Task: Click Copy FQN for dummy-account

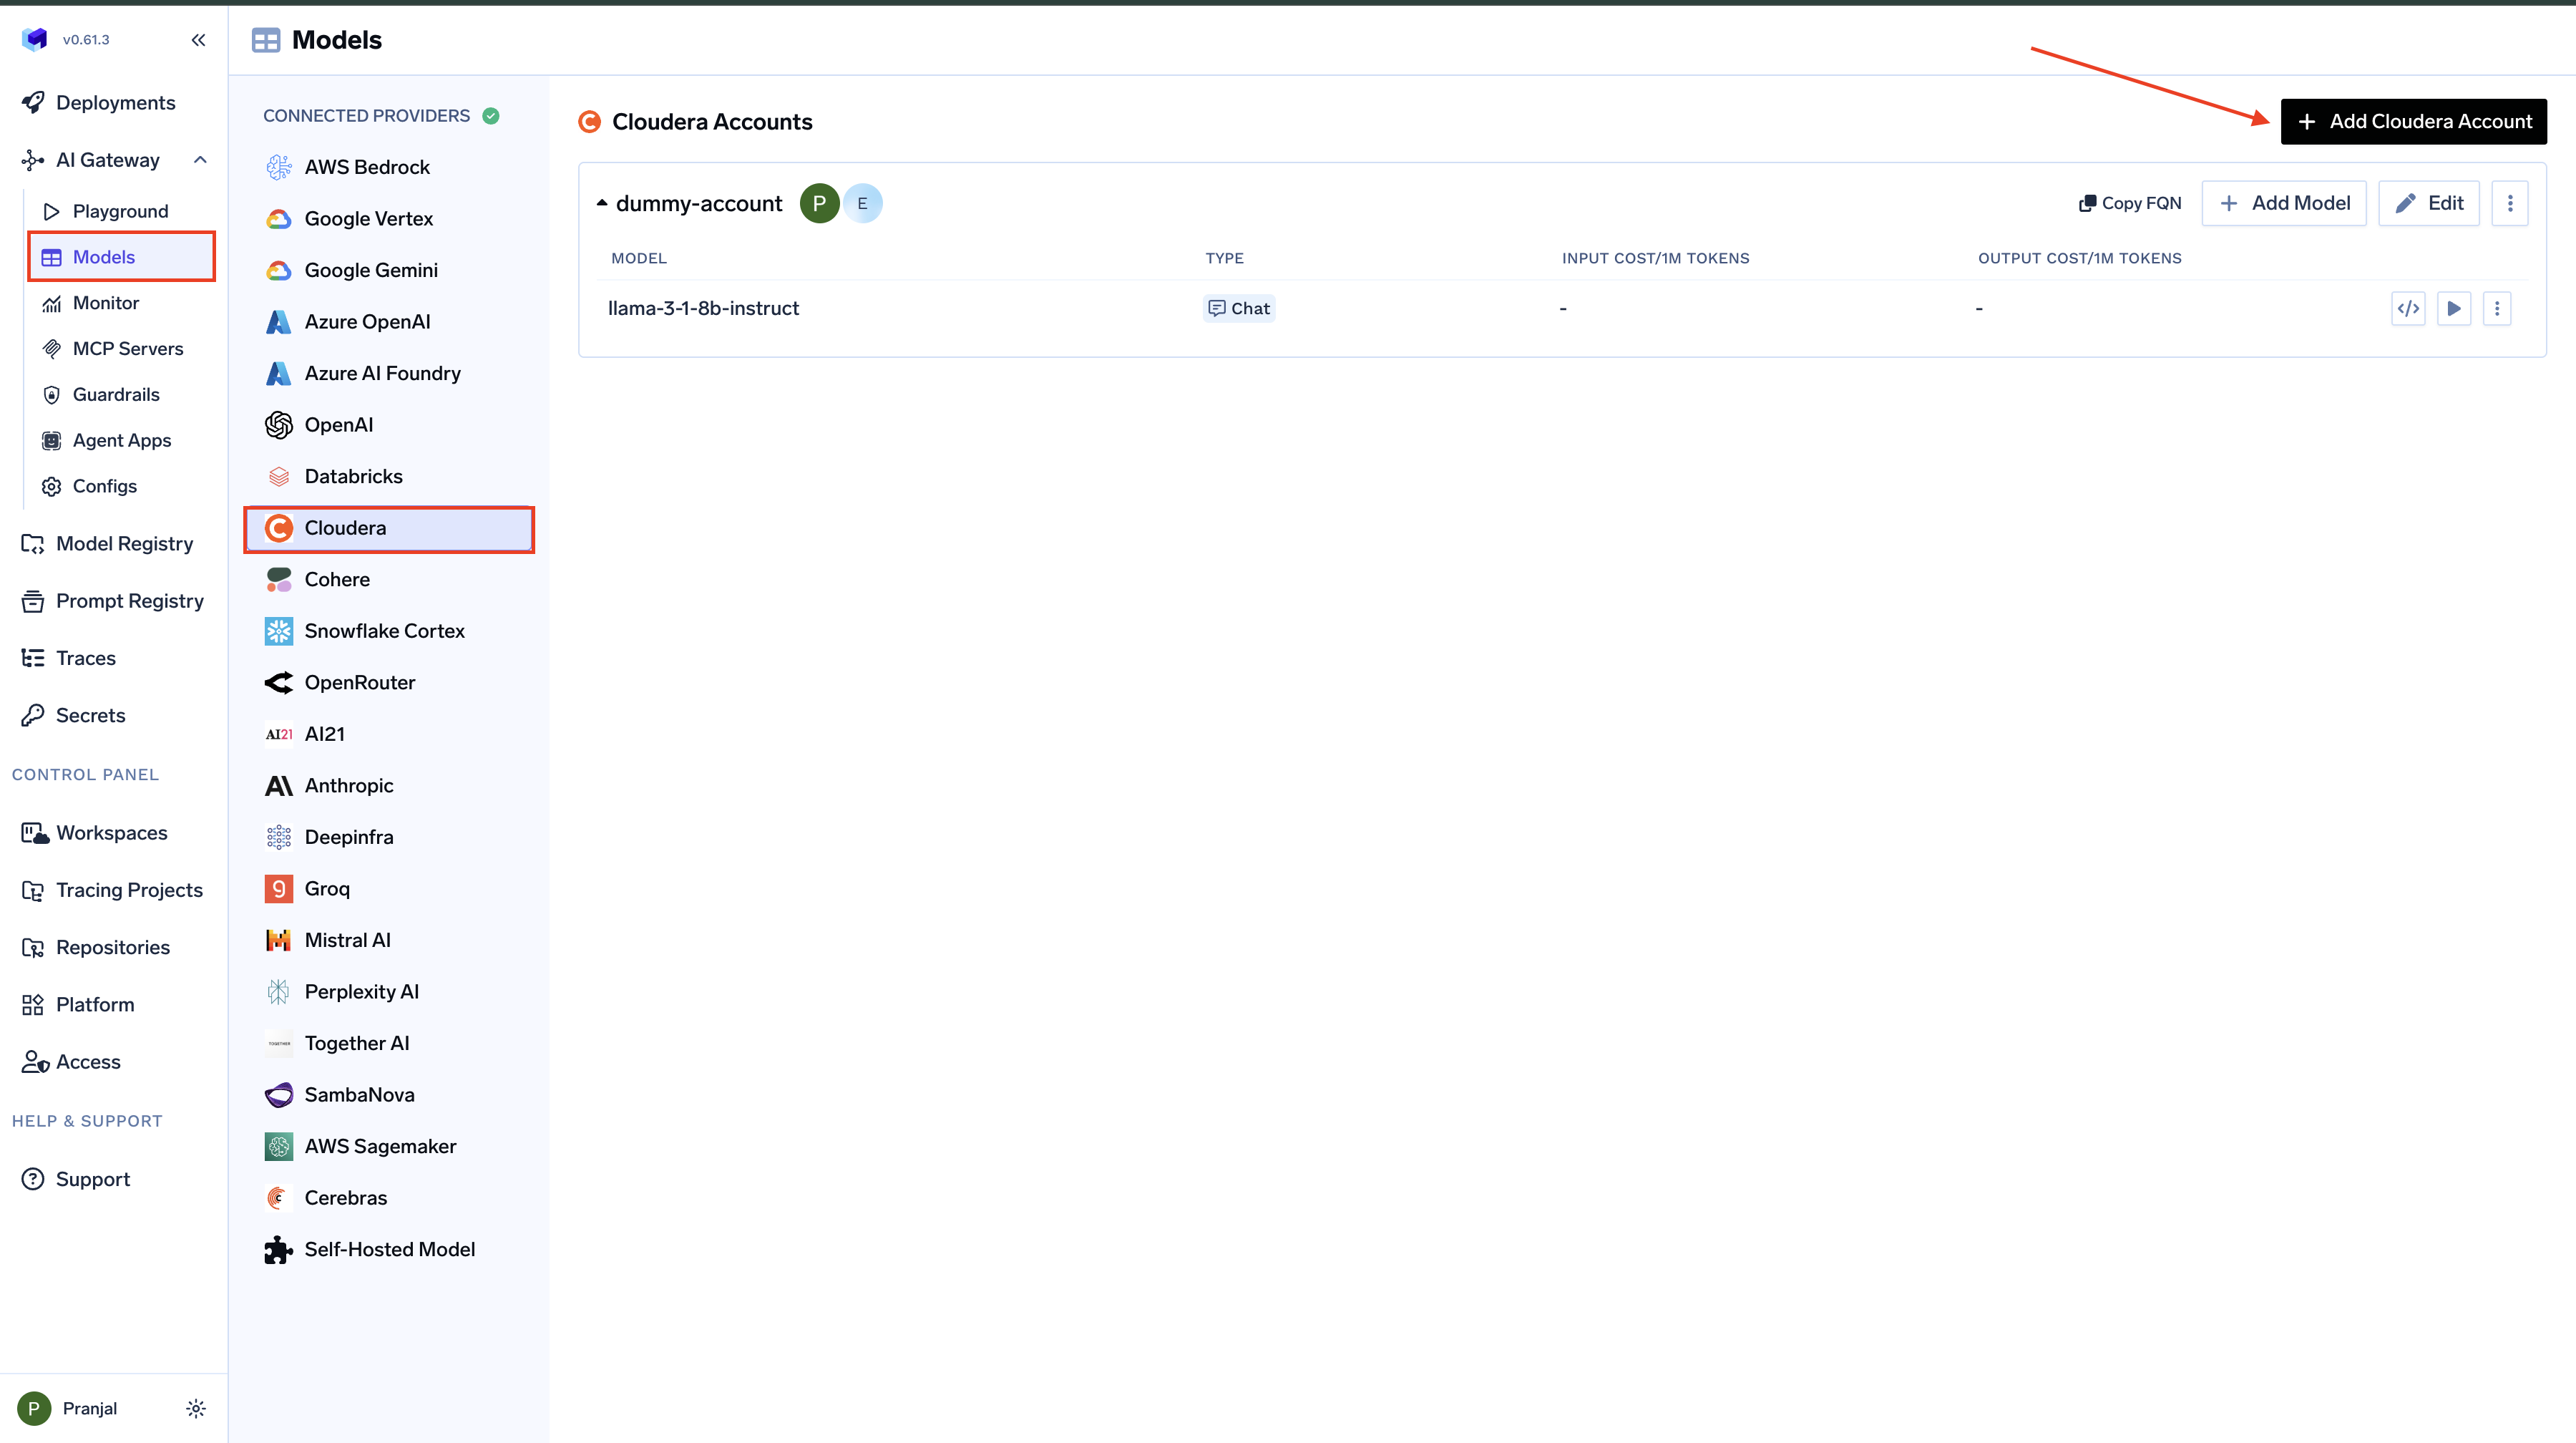Action: 2129,203
